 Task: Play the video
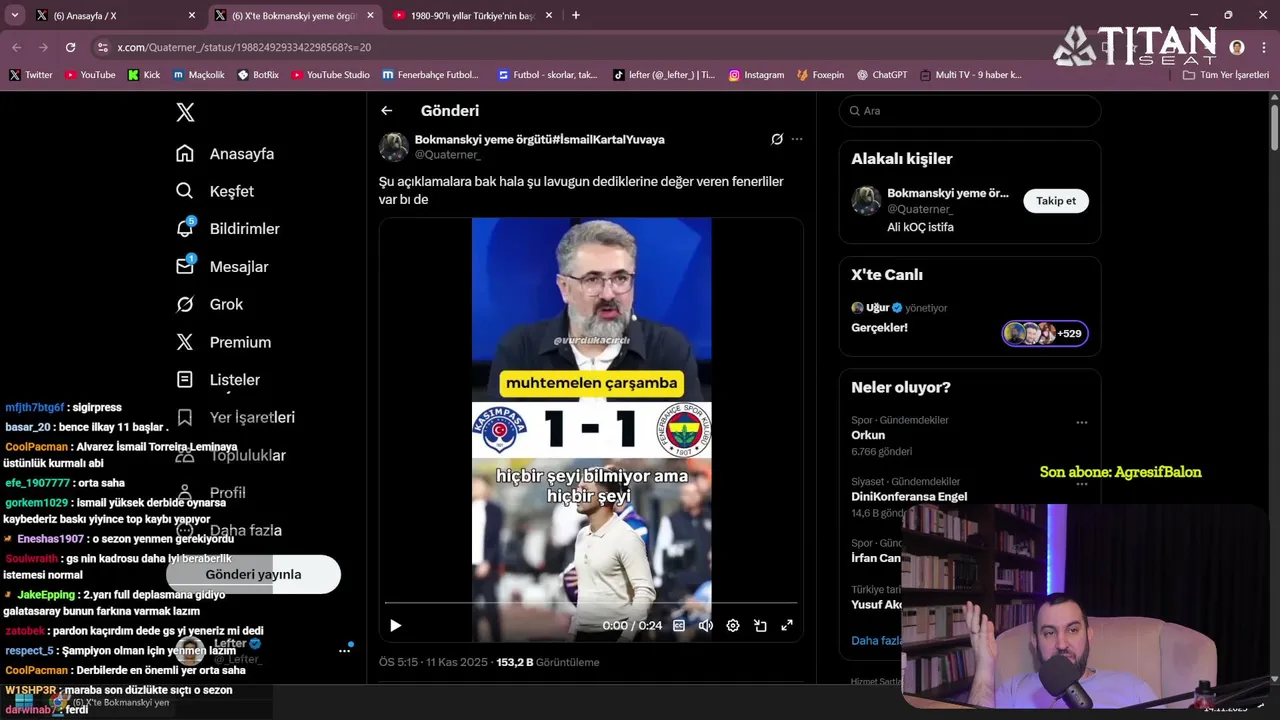coord(395,625)
